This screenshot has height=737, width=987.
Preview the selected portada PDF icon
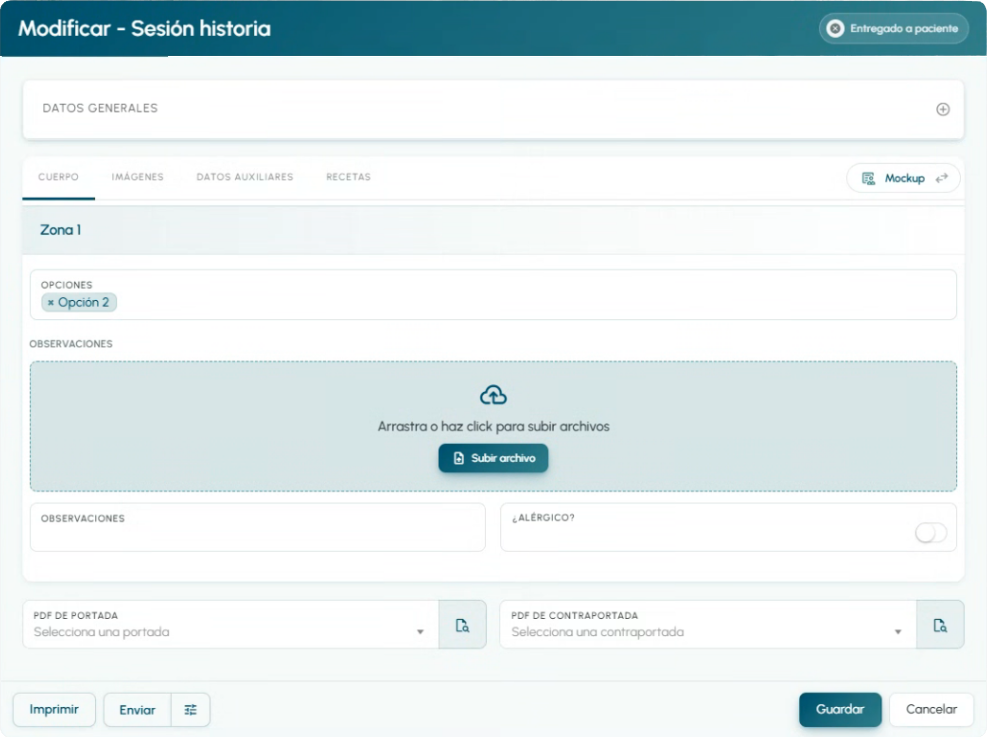pyautogui.click(x=462, y=625)
